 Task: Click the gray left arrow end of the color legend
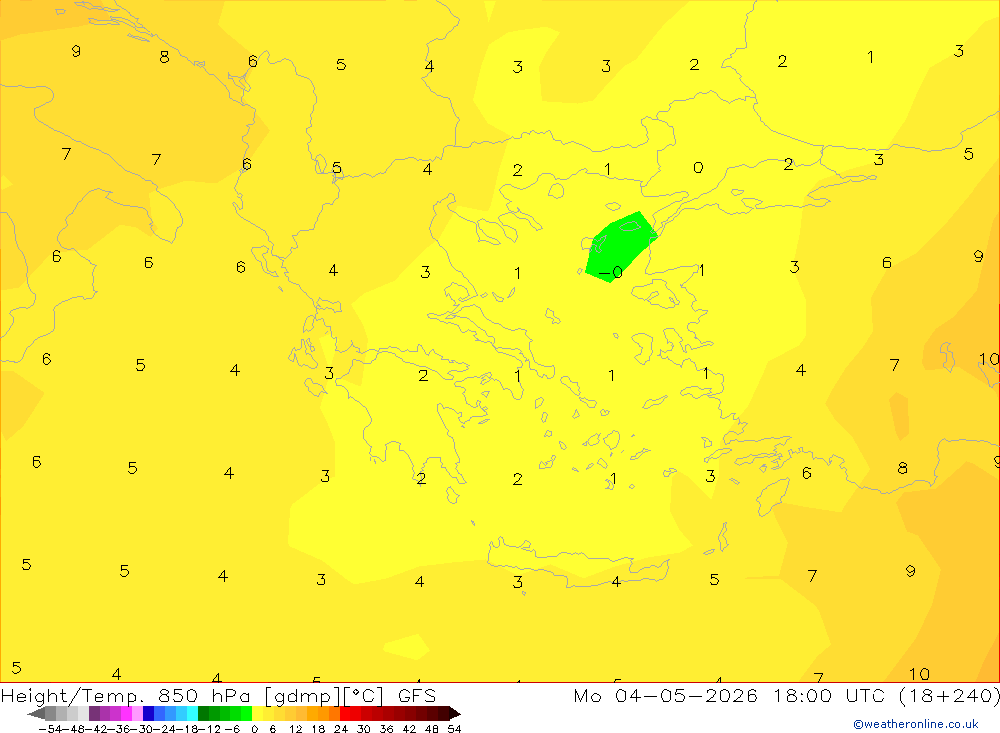pos(36,714)
